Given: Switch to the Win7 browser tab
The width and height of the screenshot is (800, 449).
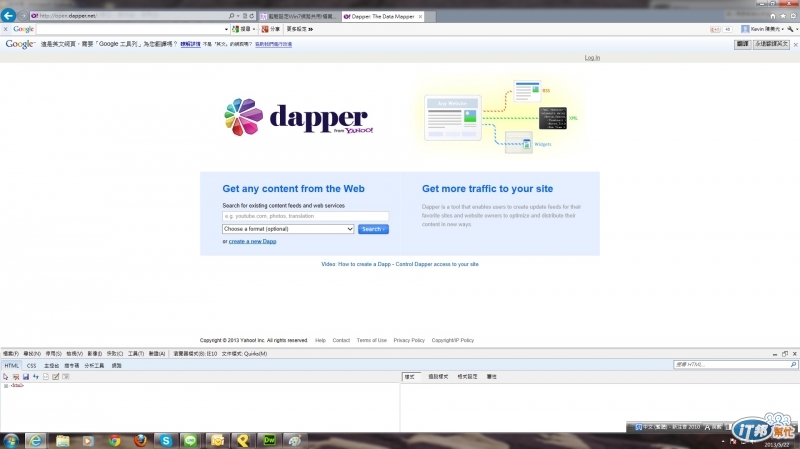Looking at the screenshot, I should pos(299,16).
